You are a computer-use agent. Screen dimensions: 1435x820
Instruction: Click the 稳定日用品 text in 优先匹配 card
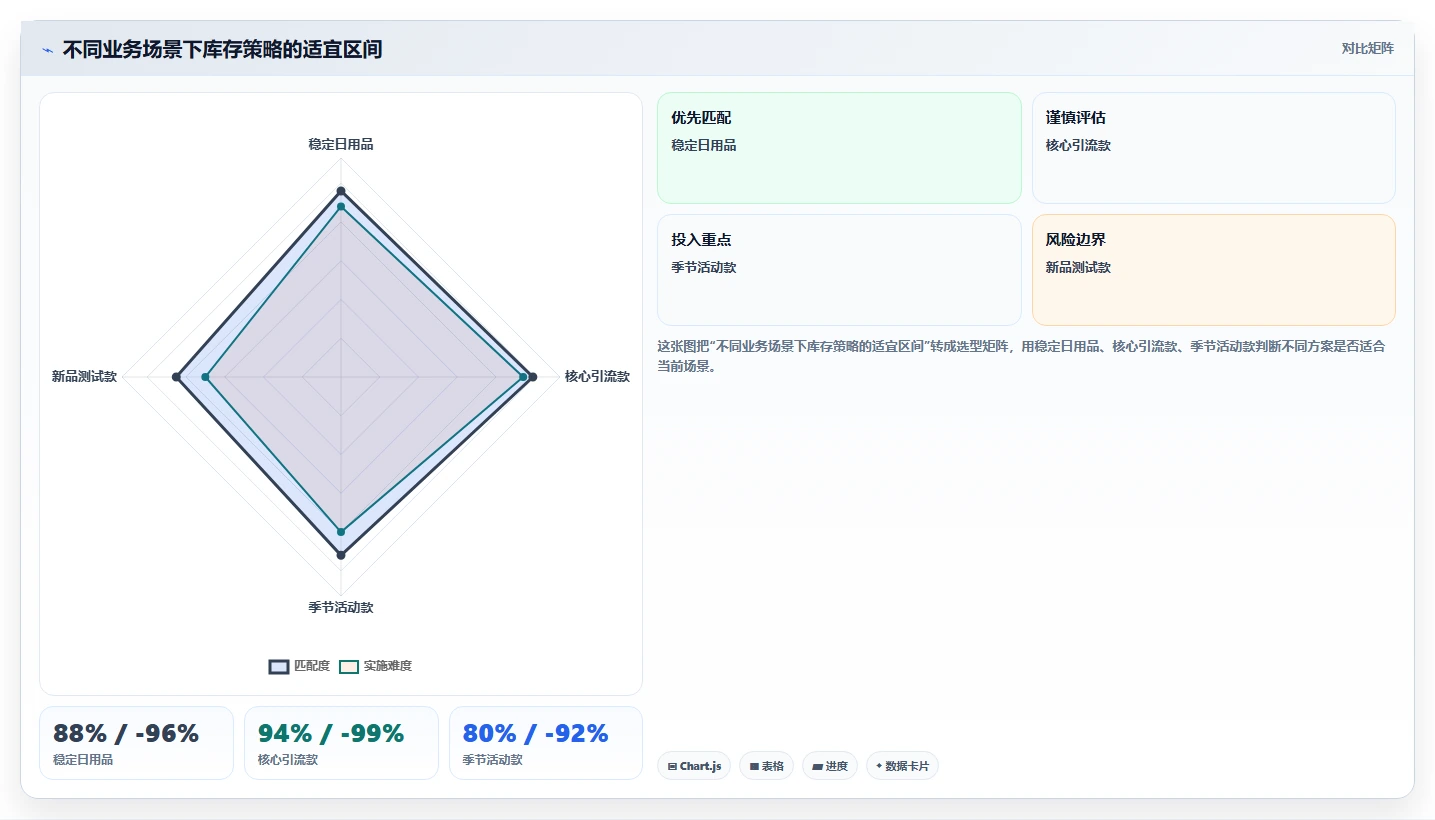[704, 145]
